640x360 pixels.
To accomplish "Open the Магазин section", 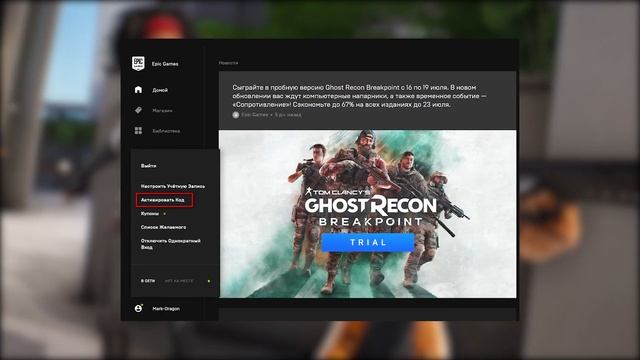I will (x=162, y=111).
